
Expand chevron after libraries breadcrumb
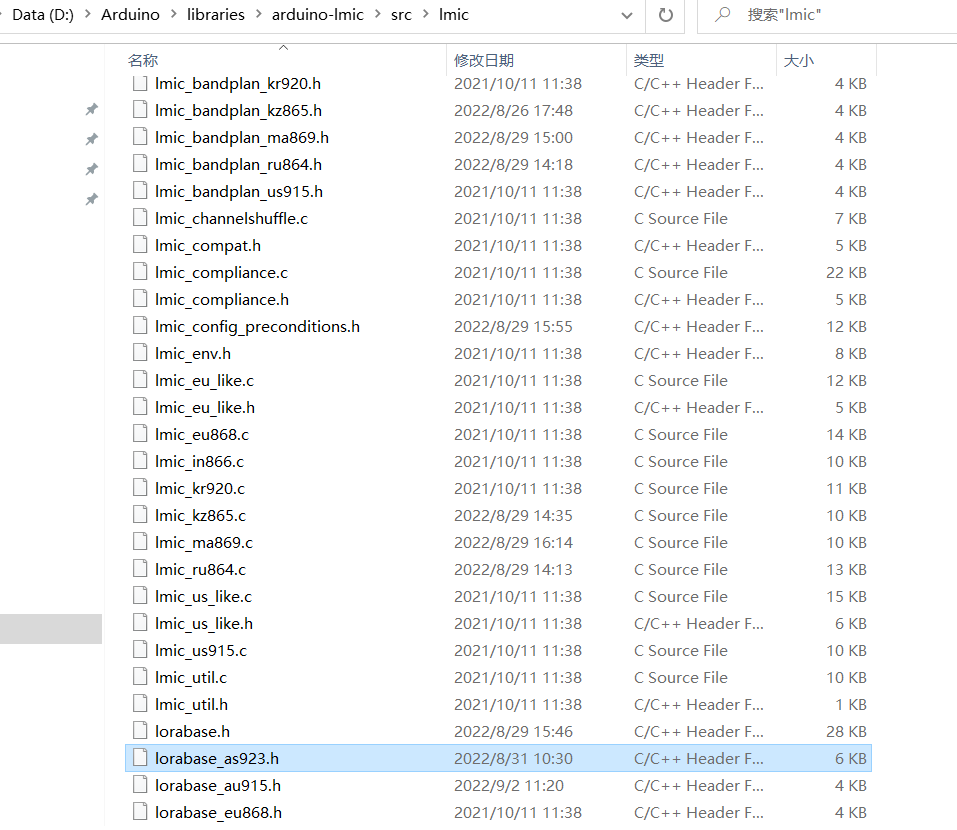coord(259,14)
